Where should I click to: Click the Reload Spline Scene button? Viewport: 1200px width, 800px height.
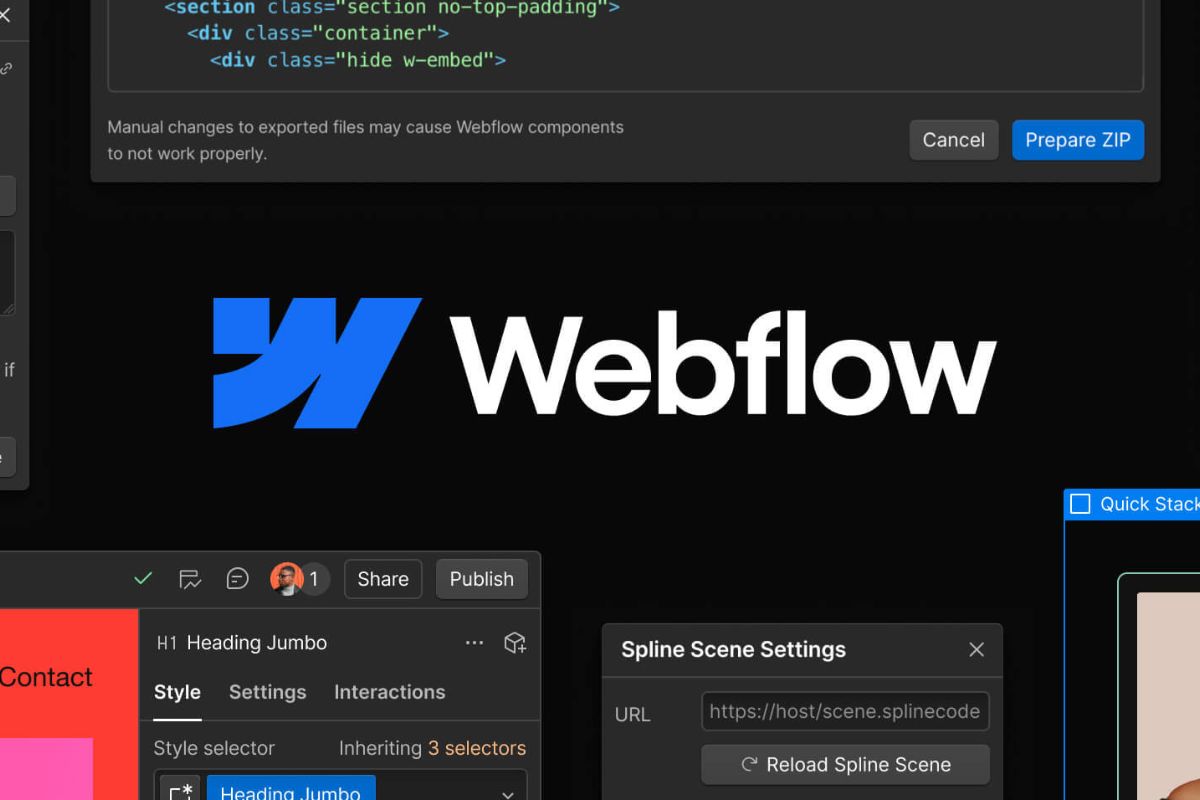(845, 765)
